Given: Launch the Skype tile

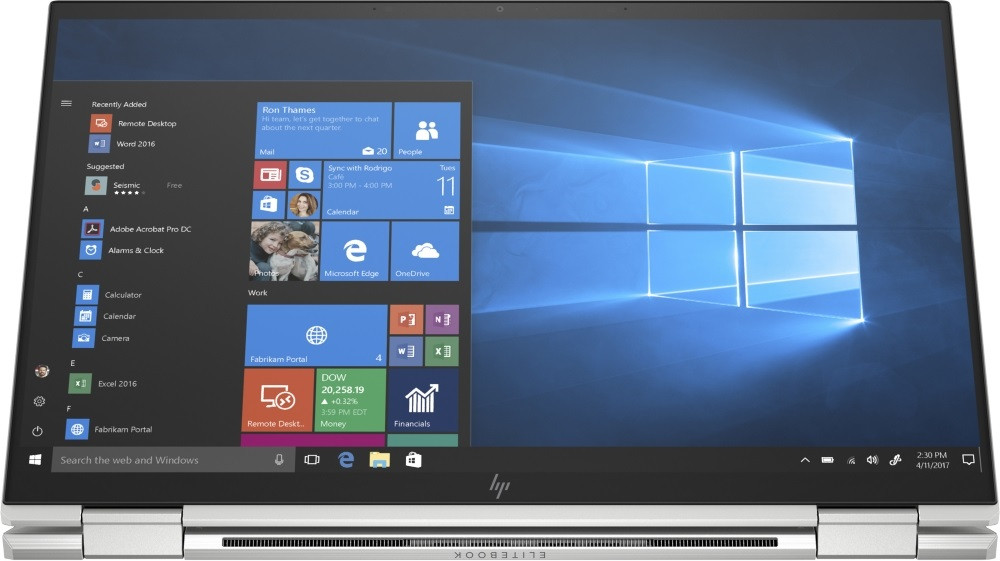Looking at the screenshot, I should (304, 175).
